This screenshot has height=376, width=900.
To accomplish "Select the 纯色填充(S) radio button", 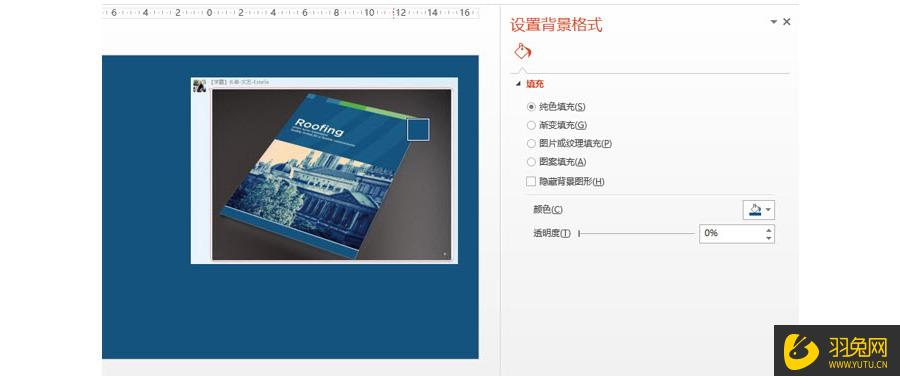I will [x=531, y=107].
